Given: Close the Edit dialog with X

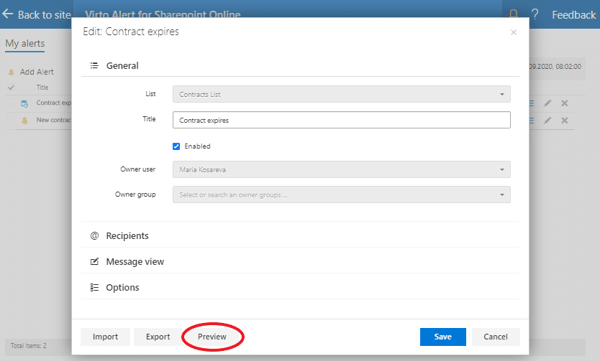Looking at the screenshot, I should coord(514,33).
